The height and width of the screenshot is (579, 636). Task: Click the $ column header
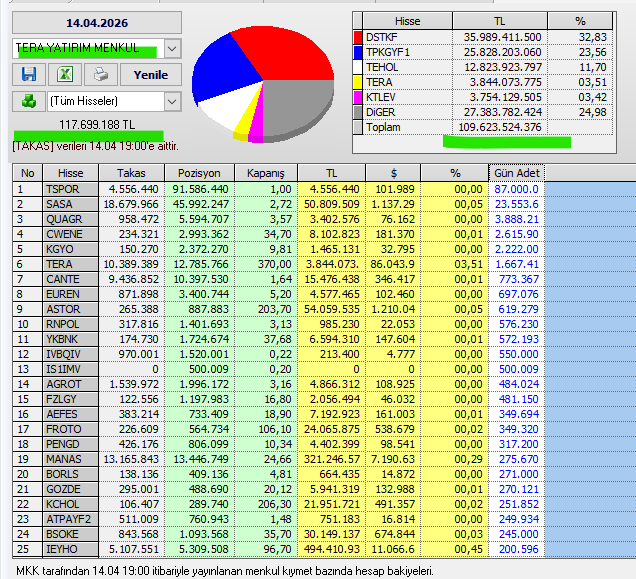[393, 173]
